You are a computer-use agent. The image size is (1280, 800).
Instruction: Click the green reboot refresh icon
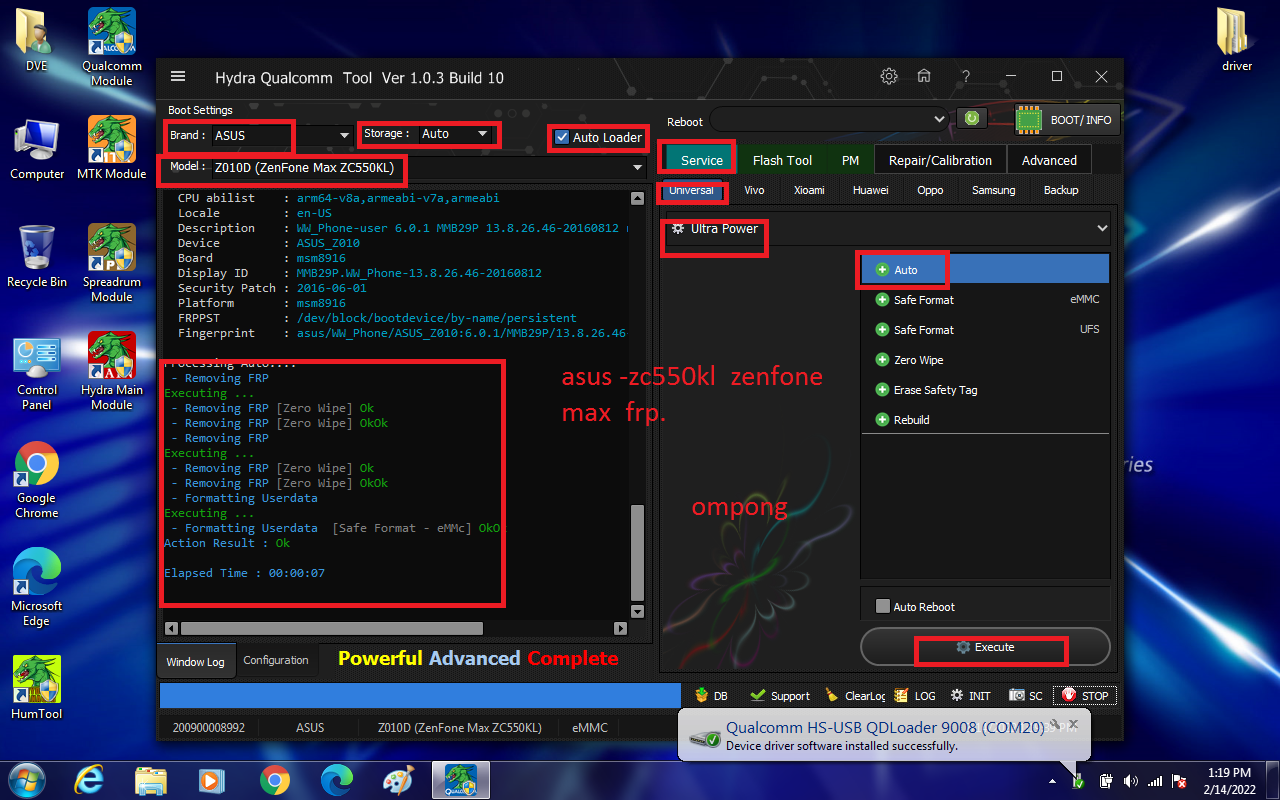[971, 119]
